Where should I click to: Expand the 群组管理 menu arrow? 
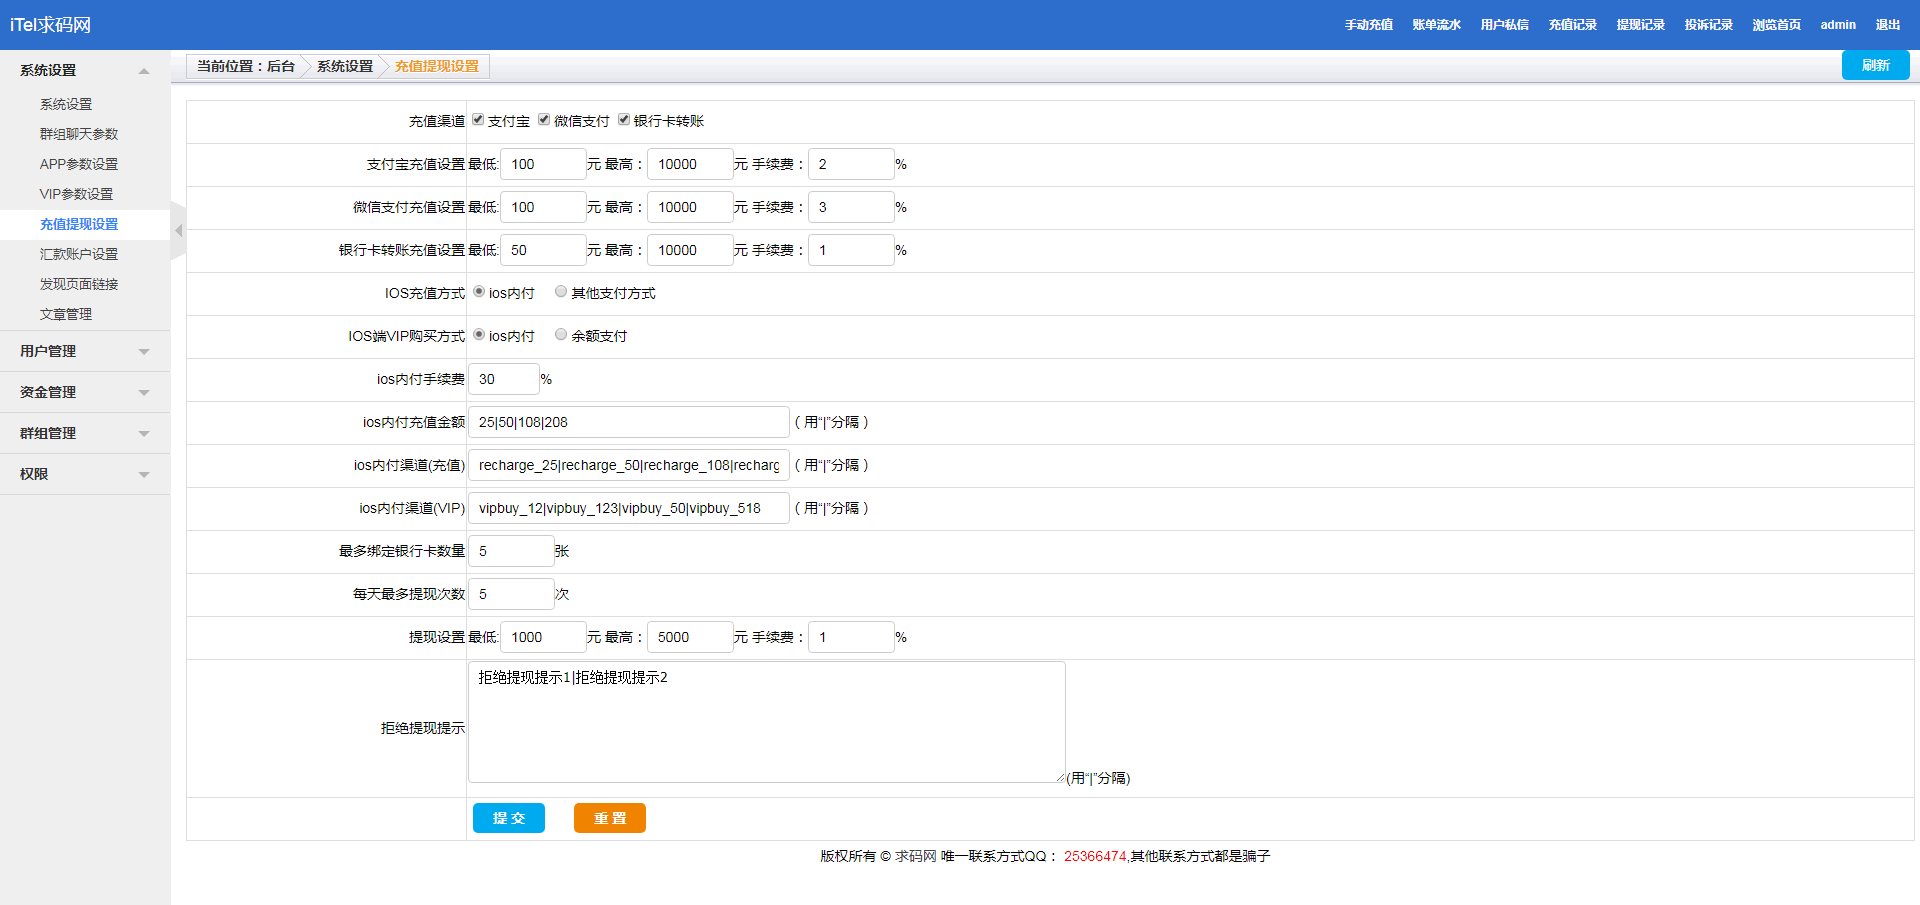click(144, 434)
